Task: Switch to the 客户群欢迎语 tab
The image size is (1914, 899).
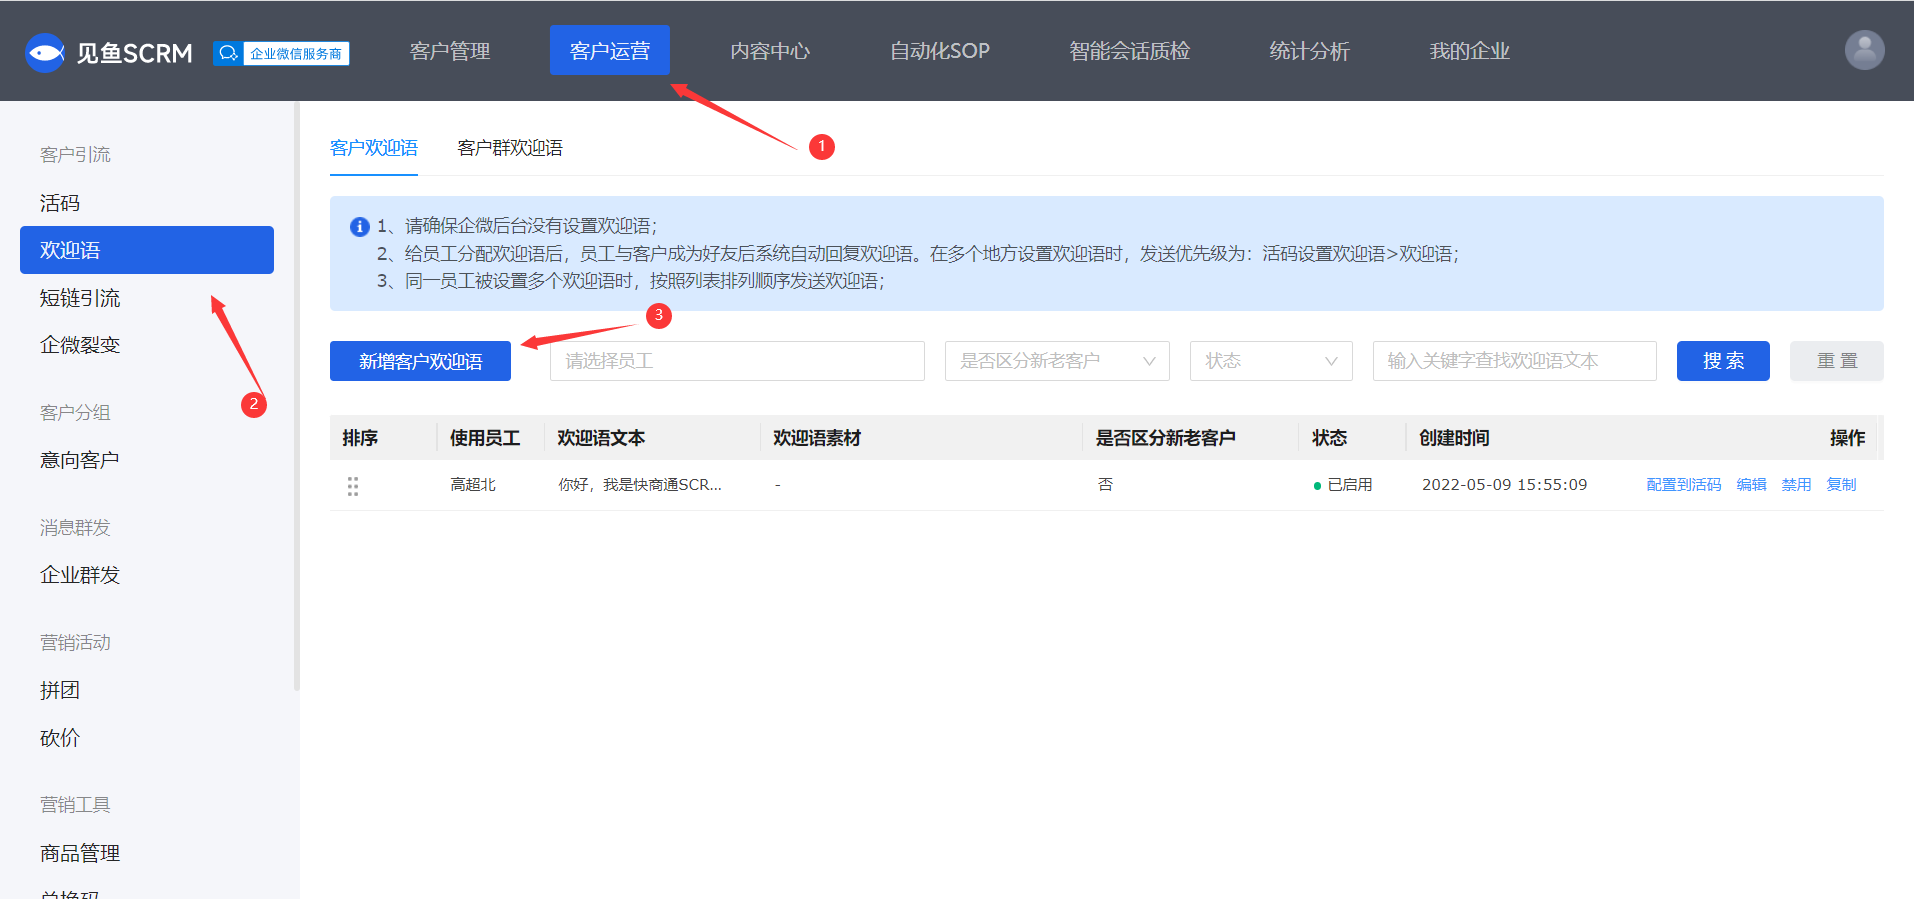Action: 510,148
